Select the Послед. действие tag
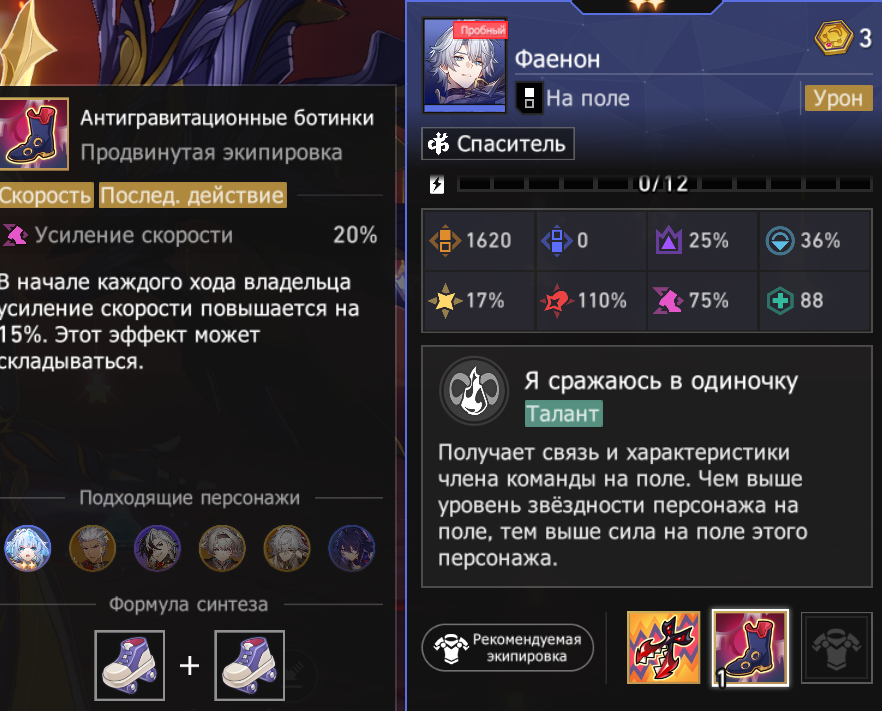 point(192,195)
